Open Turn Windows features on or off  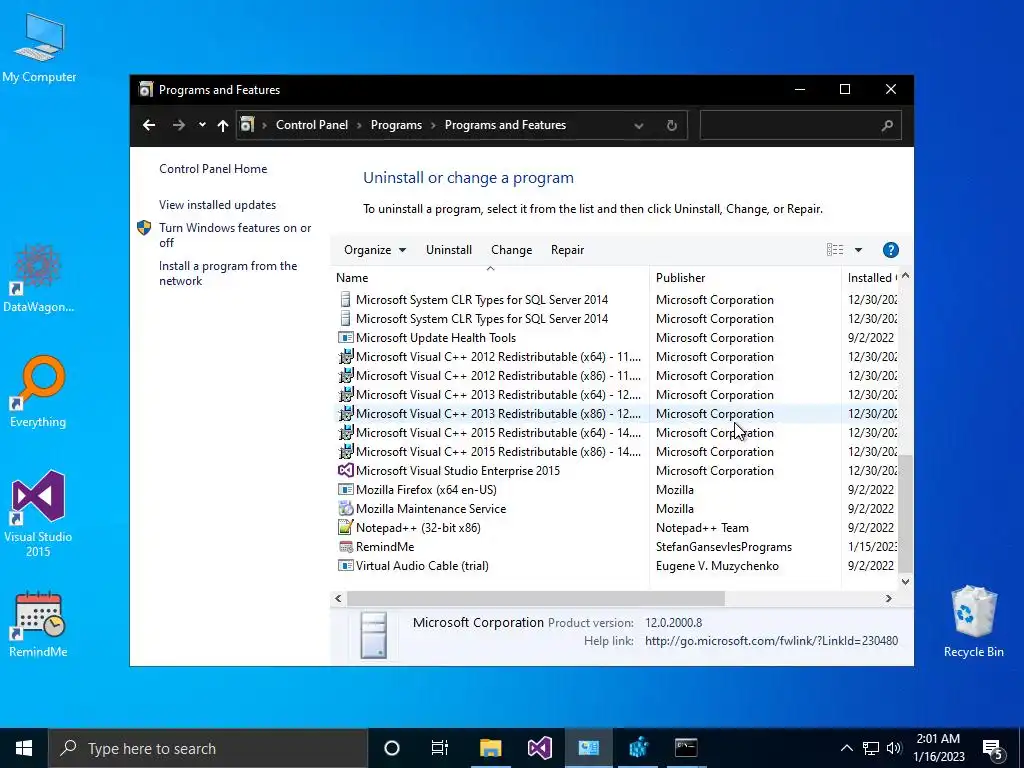(x=235, y=235)
